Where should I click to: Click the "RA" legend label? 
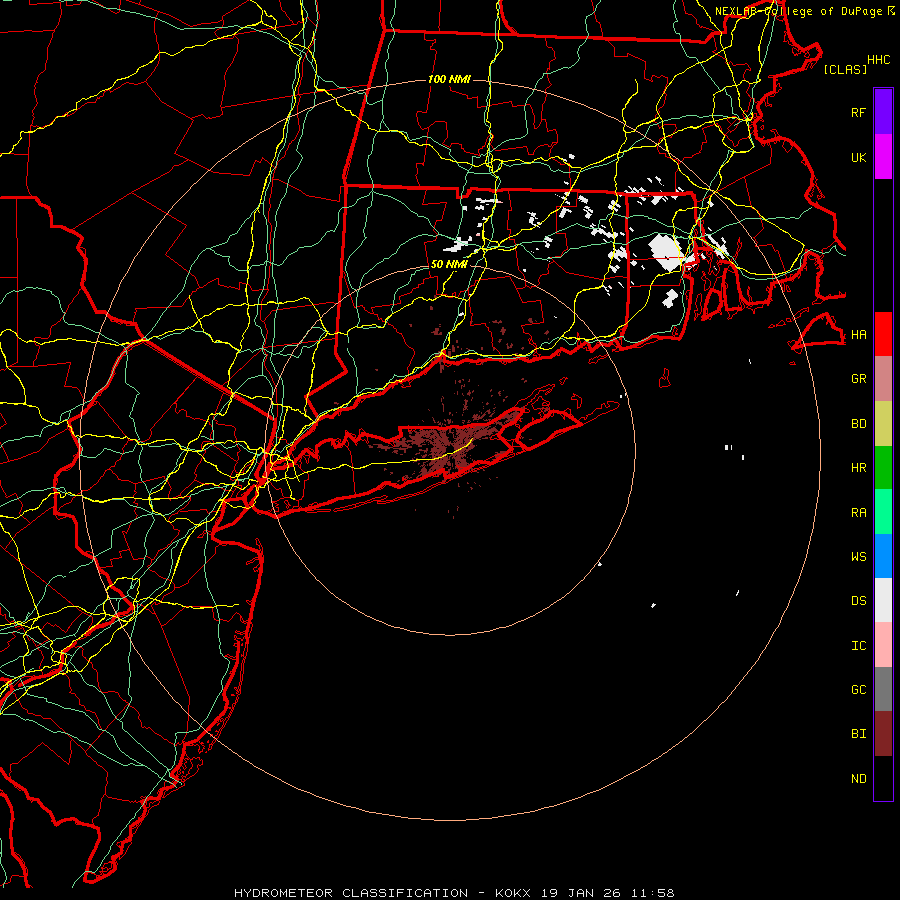[858, 513]
